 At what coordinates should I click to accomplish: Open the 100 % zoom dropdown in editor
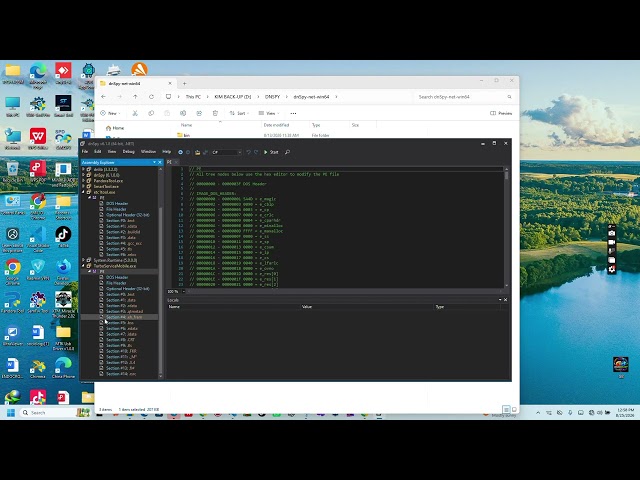pos(184,291)
